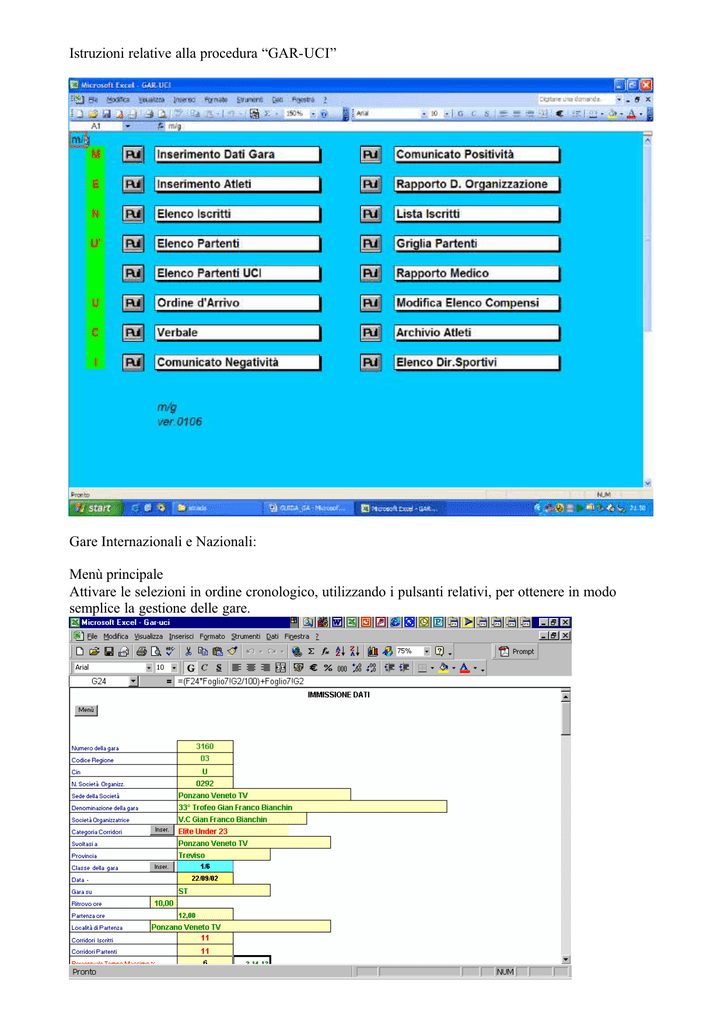Open the chart wizard icon in the lower toolbar
Viewport: 724px width, 1024px height.
[x=373, y=651]
